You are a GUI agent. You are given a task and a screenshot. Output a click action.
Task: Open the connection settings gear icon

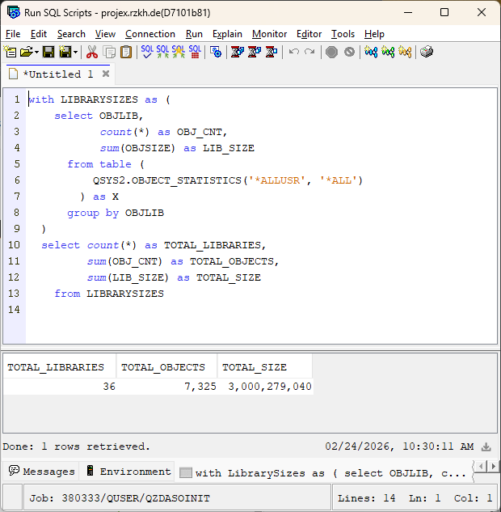(216, 52)
